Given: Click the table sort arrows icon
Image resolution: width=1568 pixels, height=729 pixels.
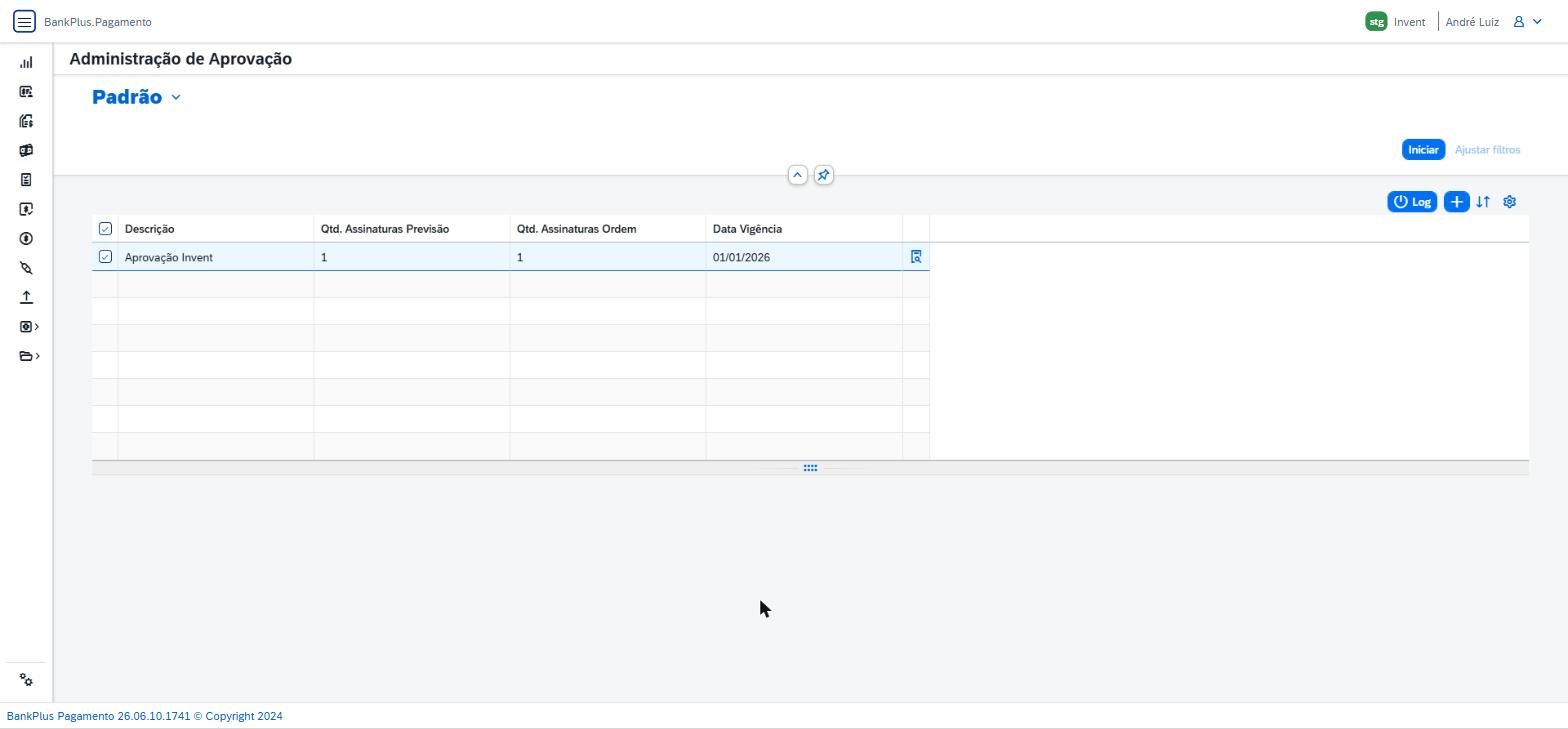Looking at the screenshot, I should point(1483,202).
